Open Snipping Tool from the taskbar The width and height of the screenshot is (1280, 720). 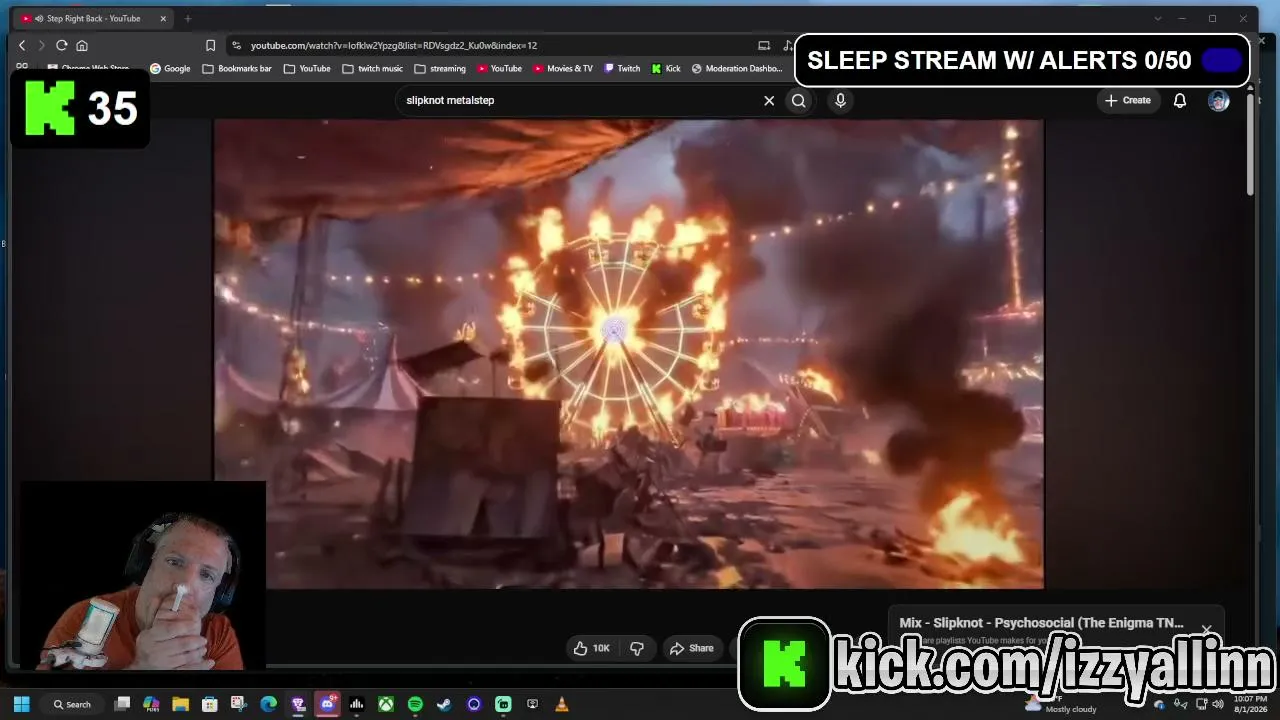click(x=239, y=704)
